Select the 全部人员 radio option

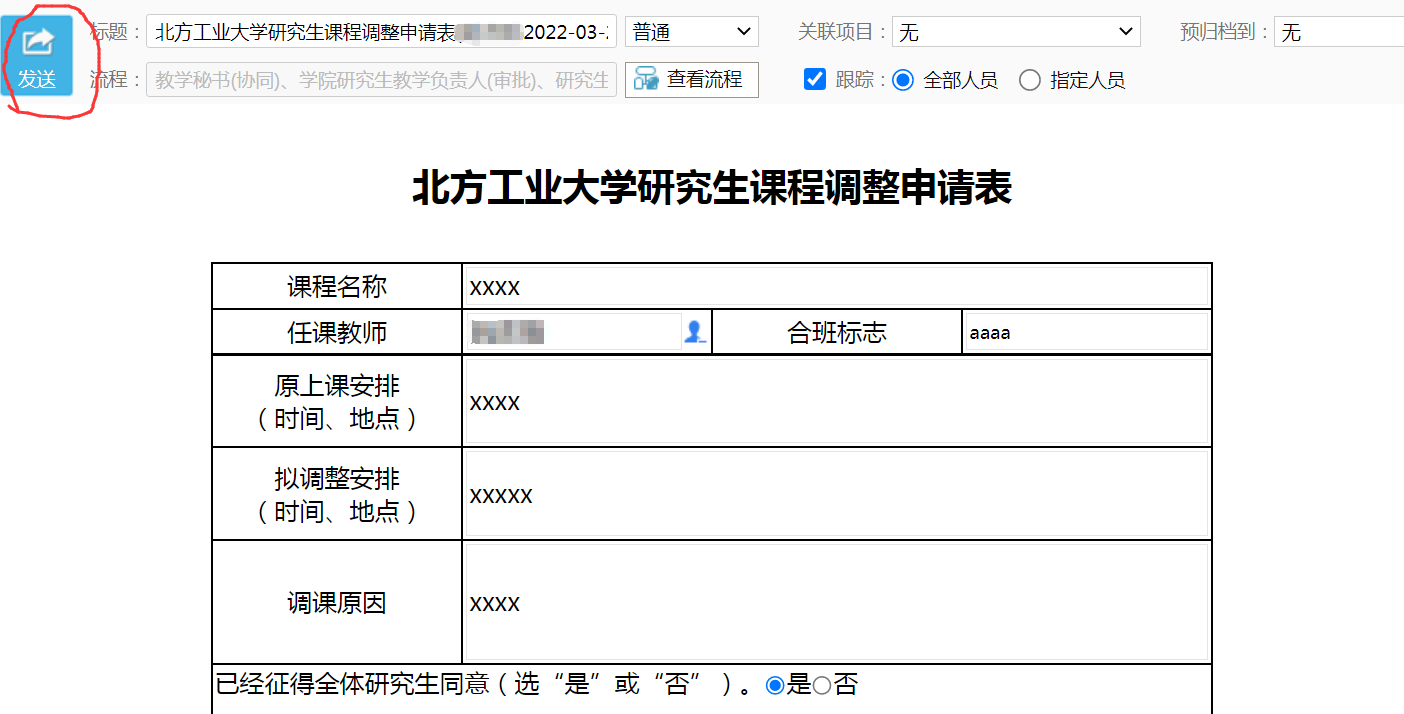903,81
